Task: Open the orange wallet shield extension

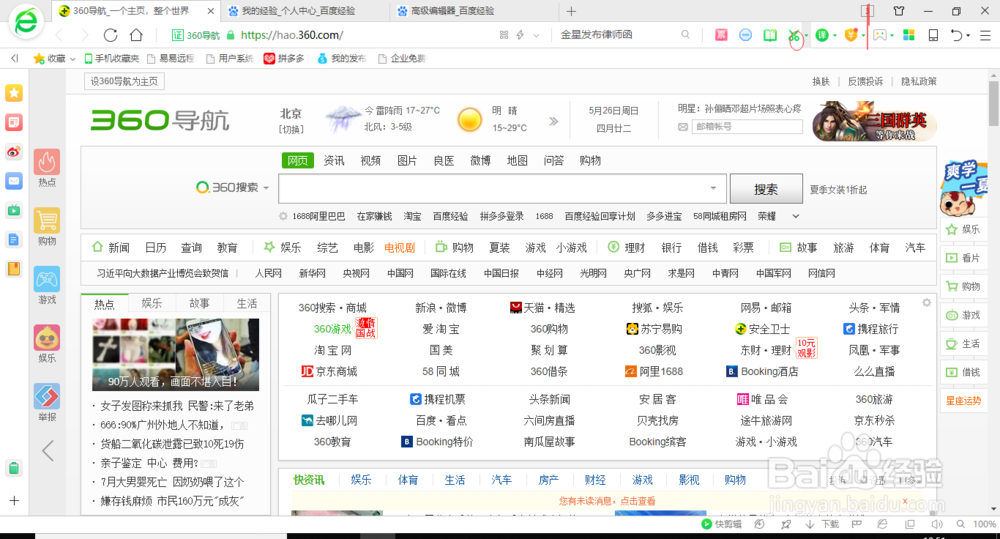Action: tap(850, 35)
